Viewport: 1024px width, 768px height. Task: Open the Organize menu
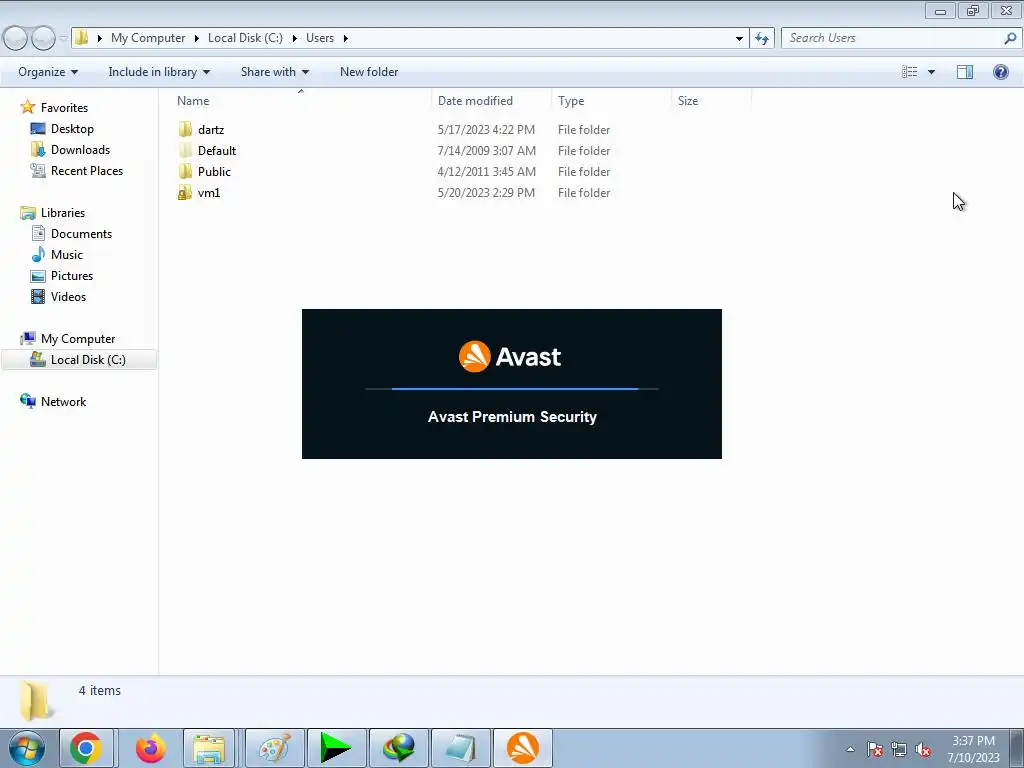pyautogui.click(x=48, y=72)
